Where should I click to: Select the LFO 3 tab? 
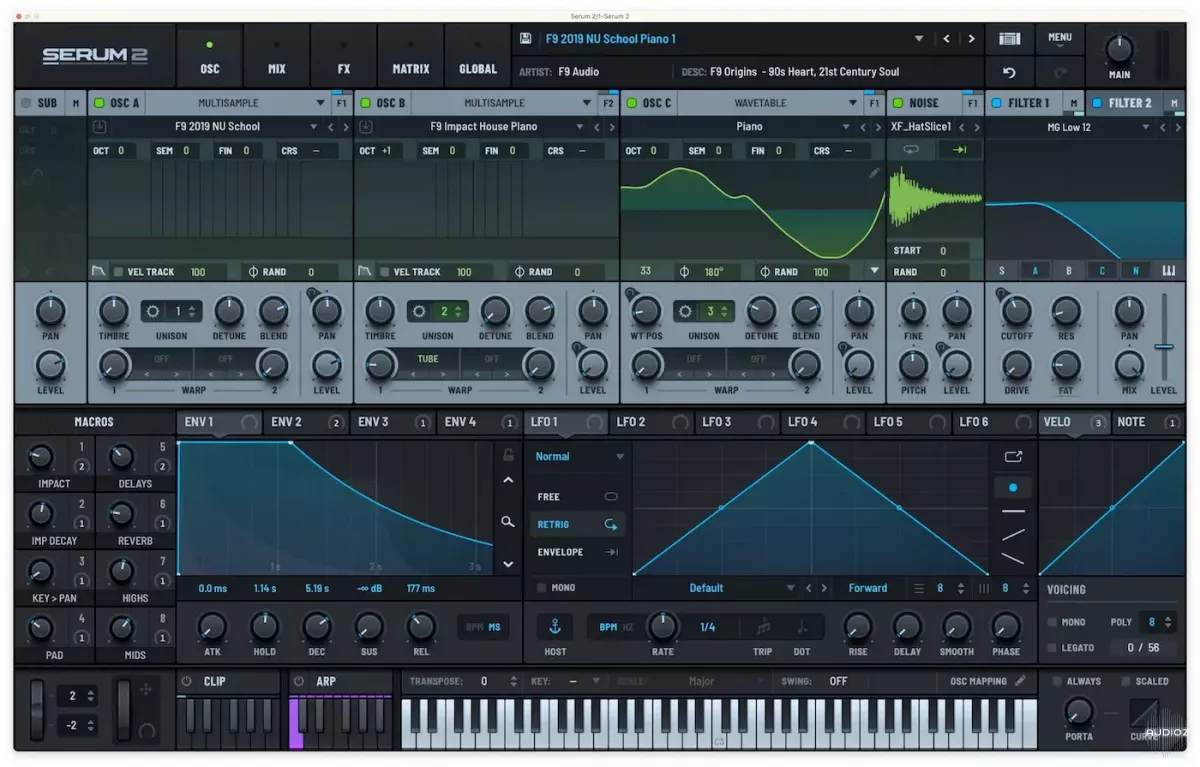[737, 422]
